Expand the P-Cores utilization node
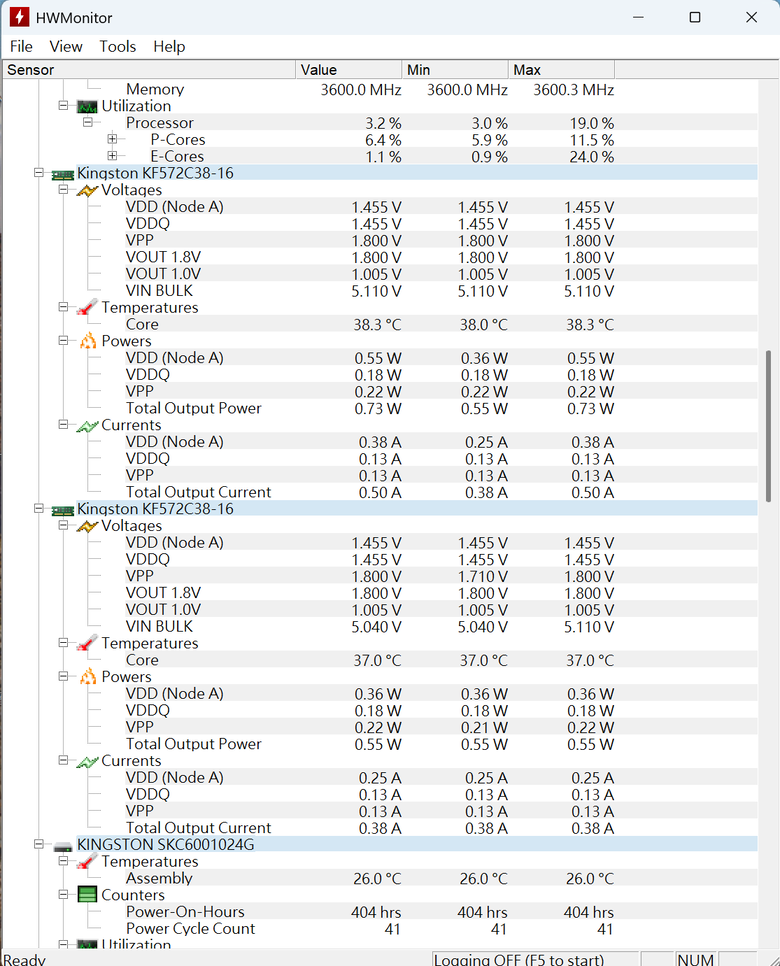This screenshot has height=966, width=780. [x=112, y=139]
